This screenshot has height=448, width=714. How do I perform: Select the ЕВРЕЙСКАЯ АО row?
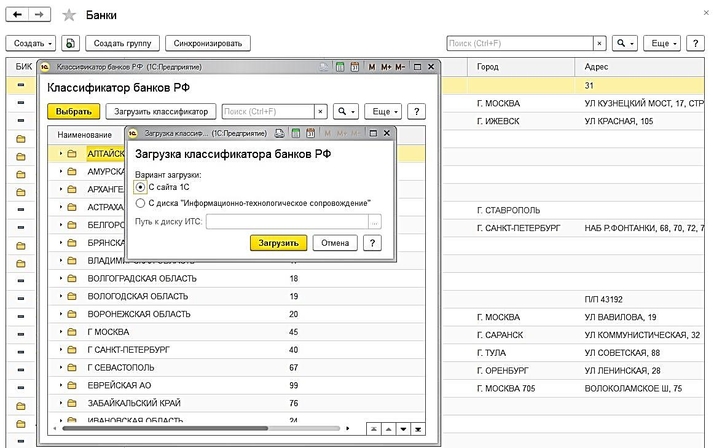236,385
